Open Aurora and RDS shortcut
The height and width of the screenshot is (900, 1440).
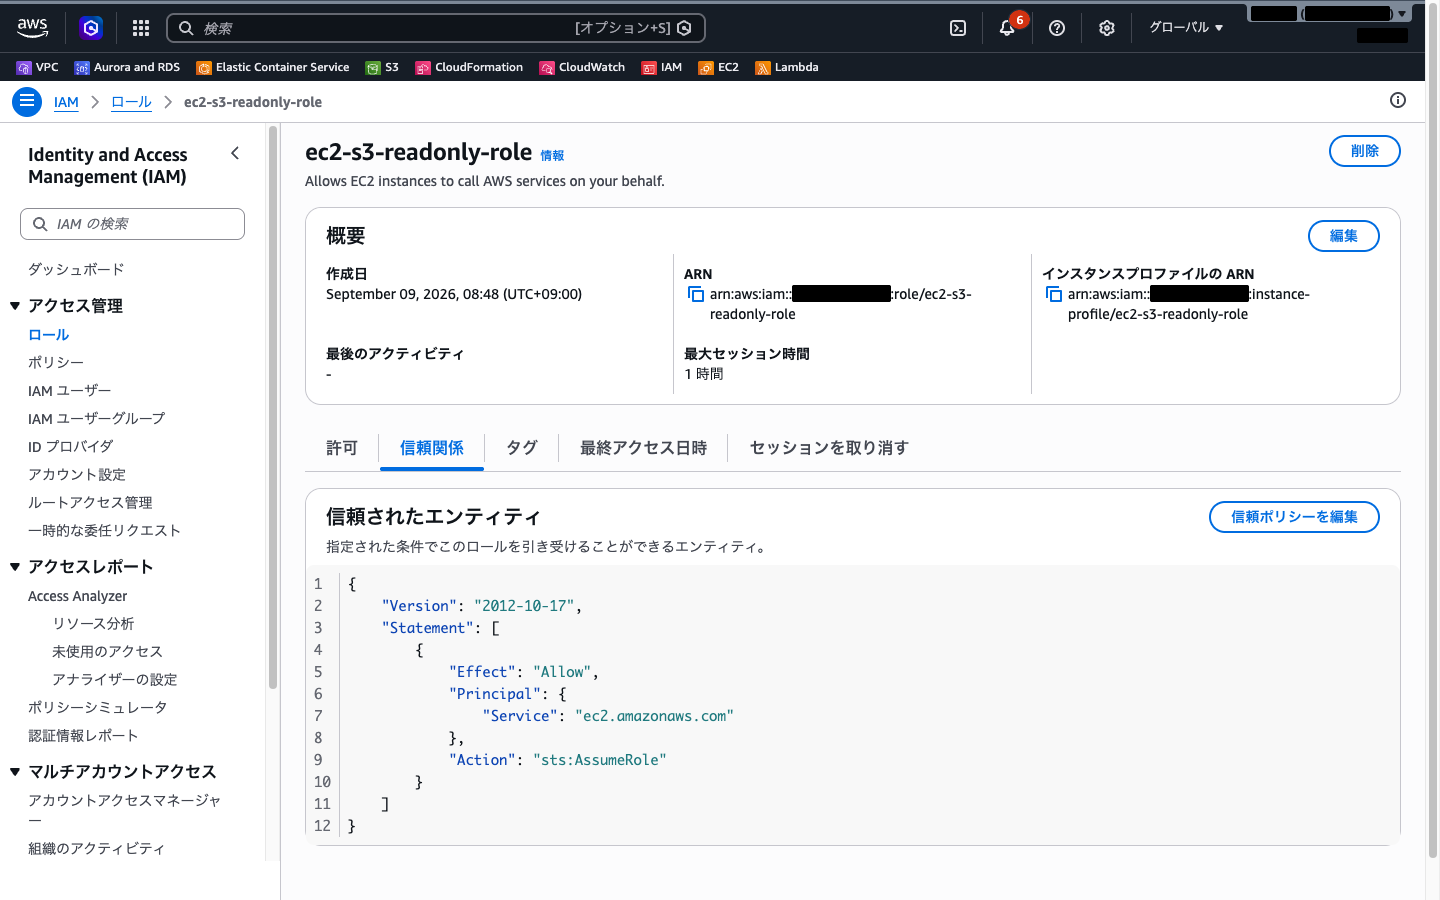[127, 67]
